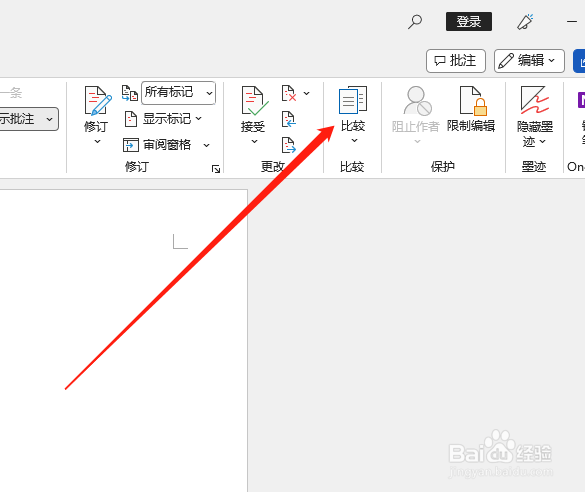The height and width of the screenshot is (492, 585).
Task: Open the 所有标记 markup dropdown
Action: pos(178,93)
